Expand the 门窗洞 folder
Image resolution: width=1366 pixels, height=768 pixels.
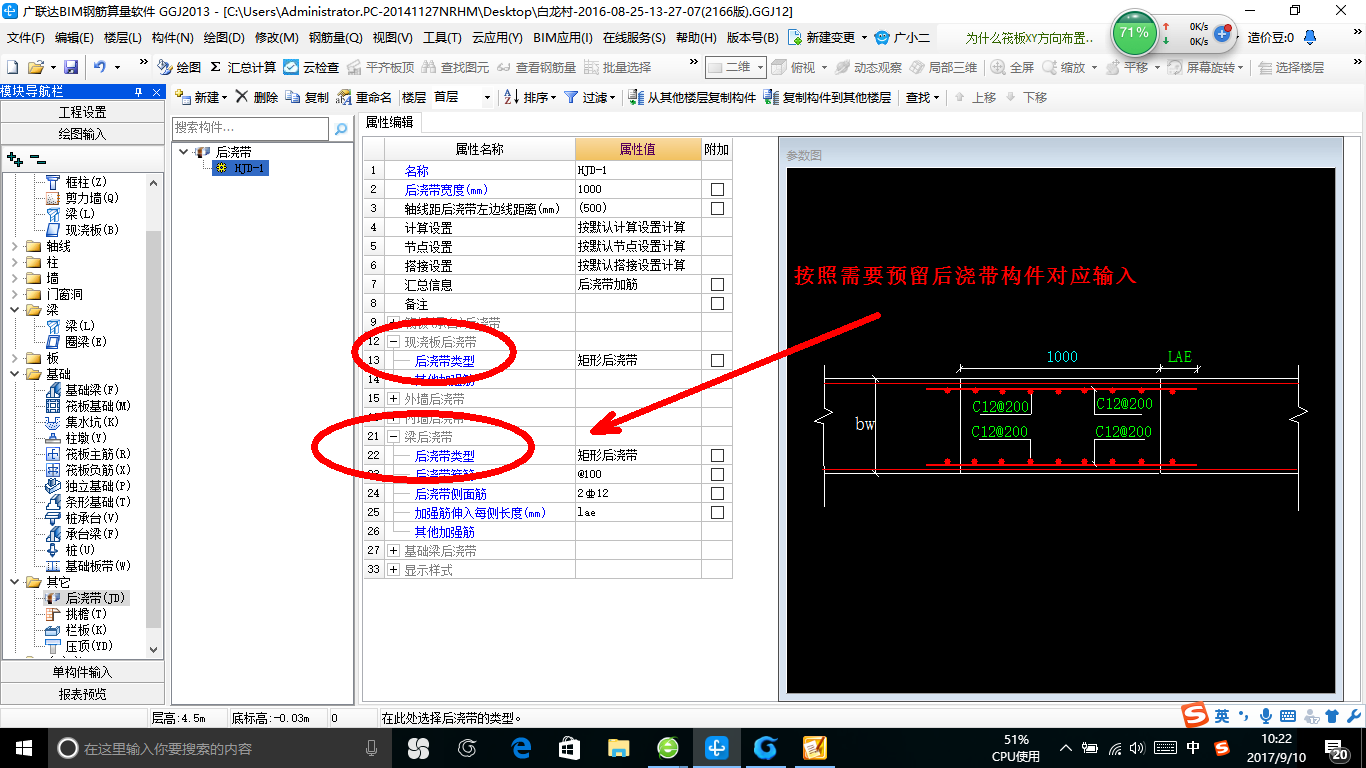(14, 294)
